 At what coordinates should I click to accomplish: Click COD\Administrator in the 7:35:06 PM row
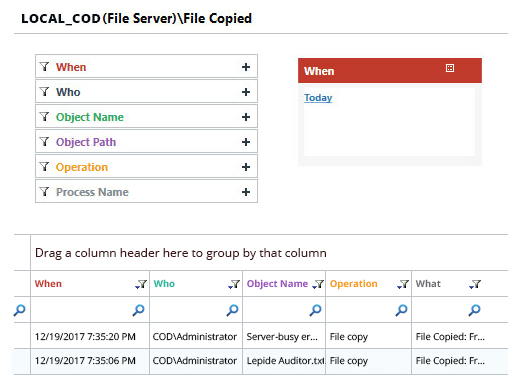(x=195, y=361)
